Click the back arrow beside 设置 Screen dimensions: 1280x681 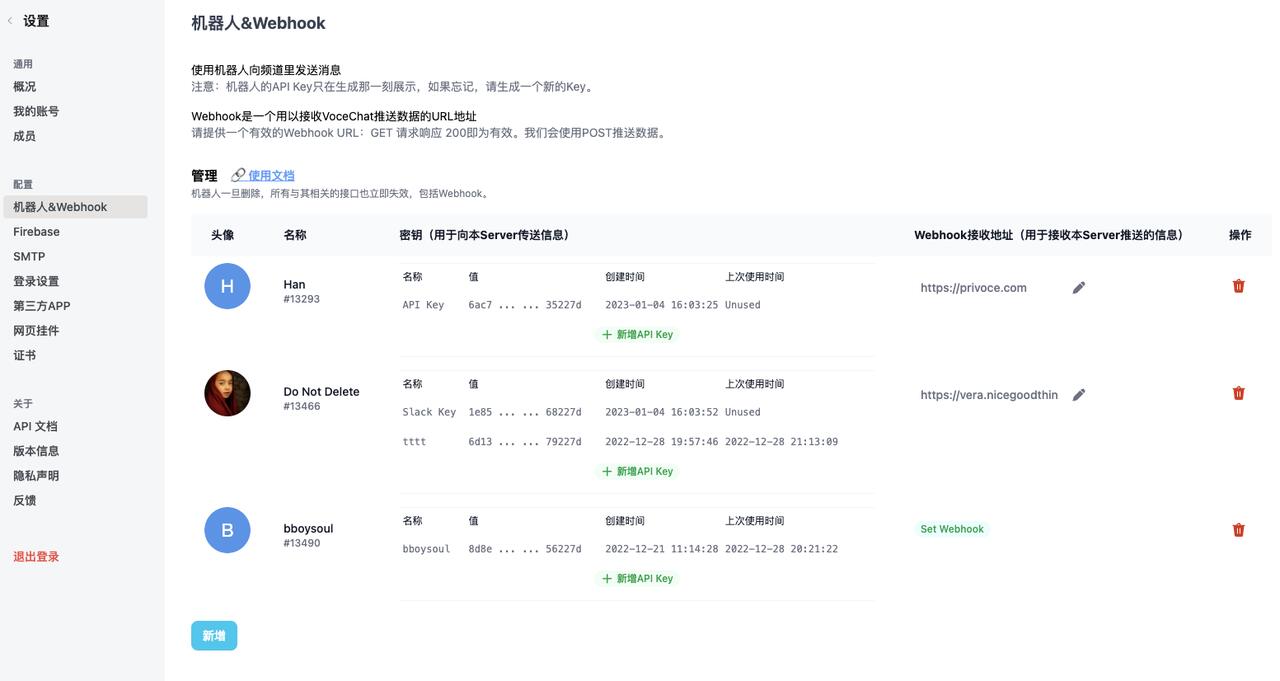click(11, 21)
